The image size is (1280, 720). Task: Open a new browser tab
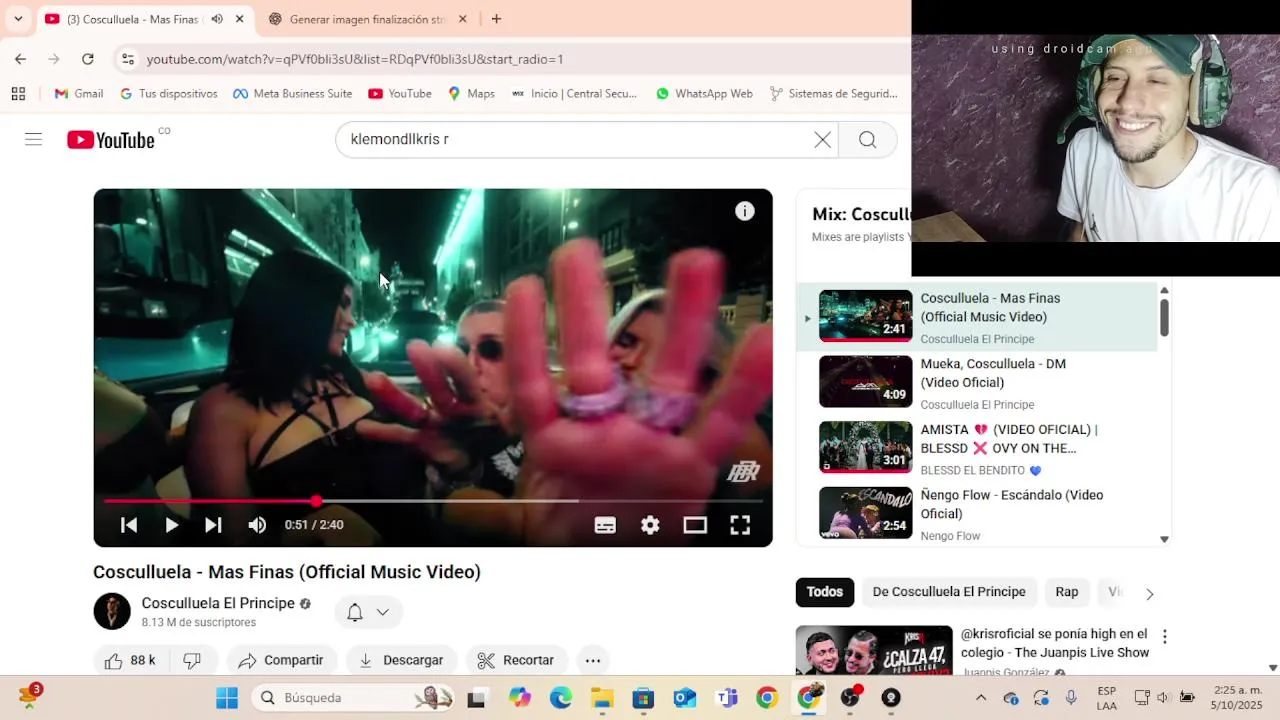496,19
